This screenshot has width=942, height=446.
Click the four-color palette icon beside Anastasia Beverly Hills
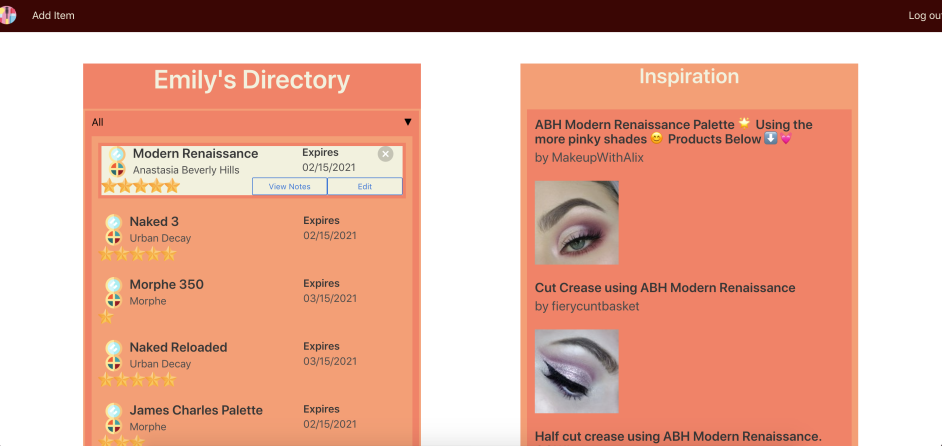[x=117, y=170]
